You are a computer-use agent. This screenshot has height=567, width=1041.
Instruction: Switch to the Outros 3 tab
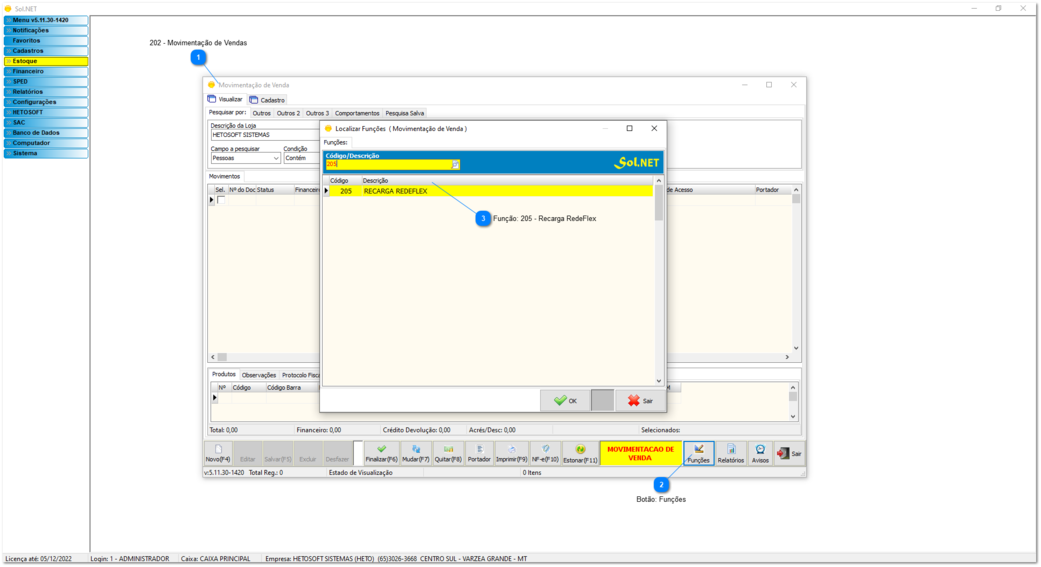pyautogui.click(x=317, y=114)
